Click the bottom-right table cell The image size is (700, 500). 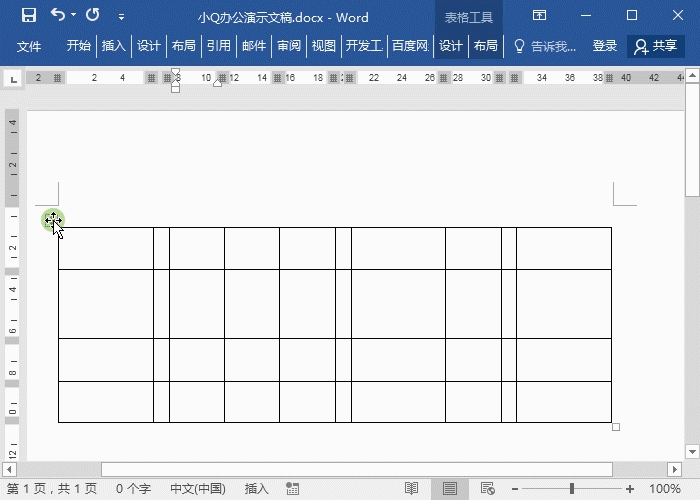(564, 402)
